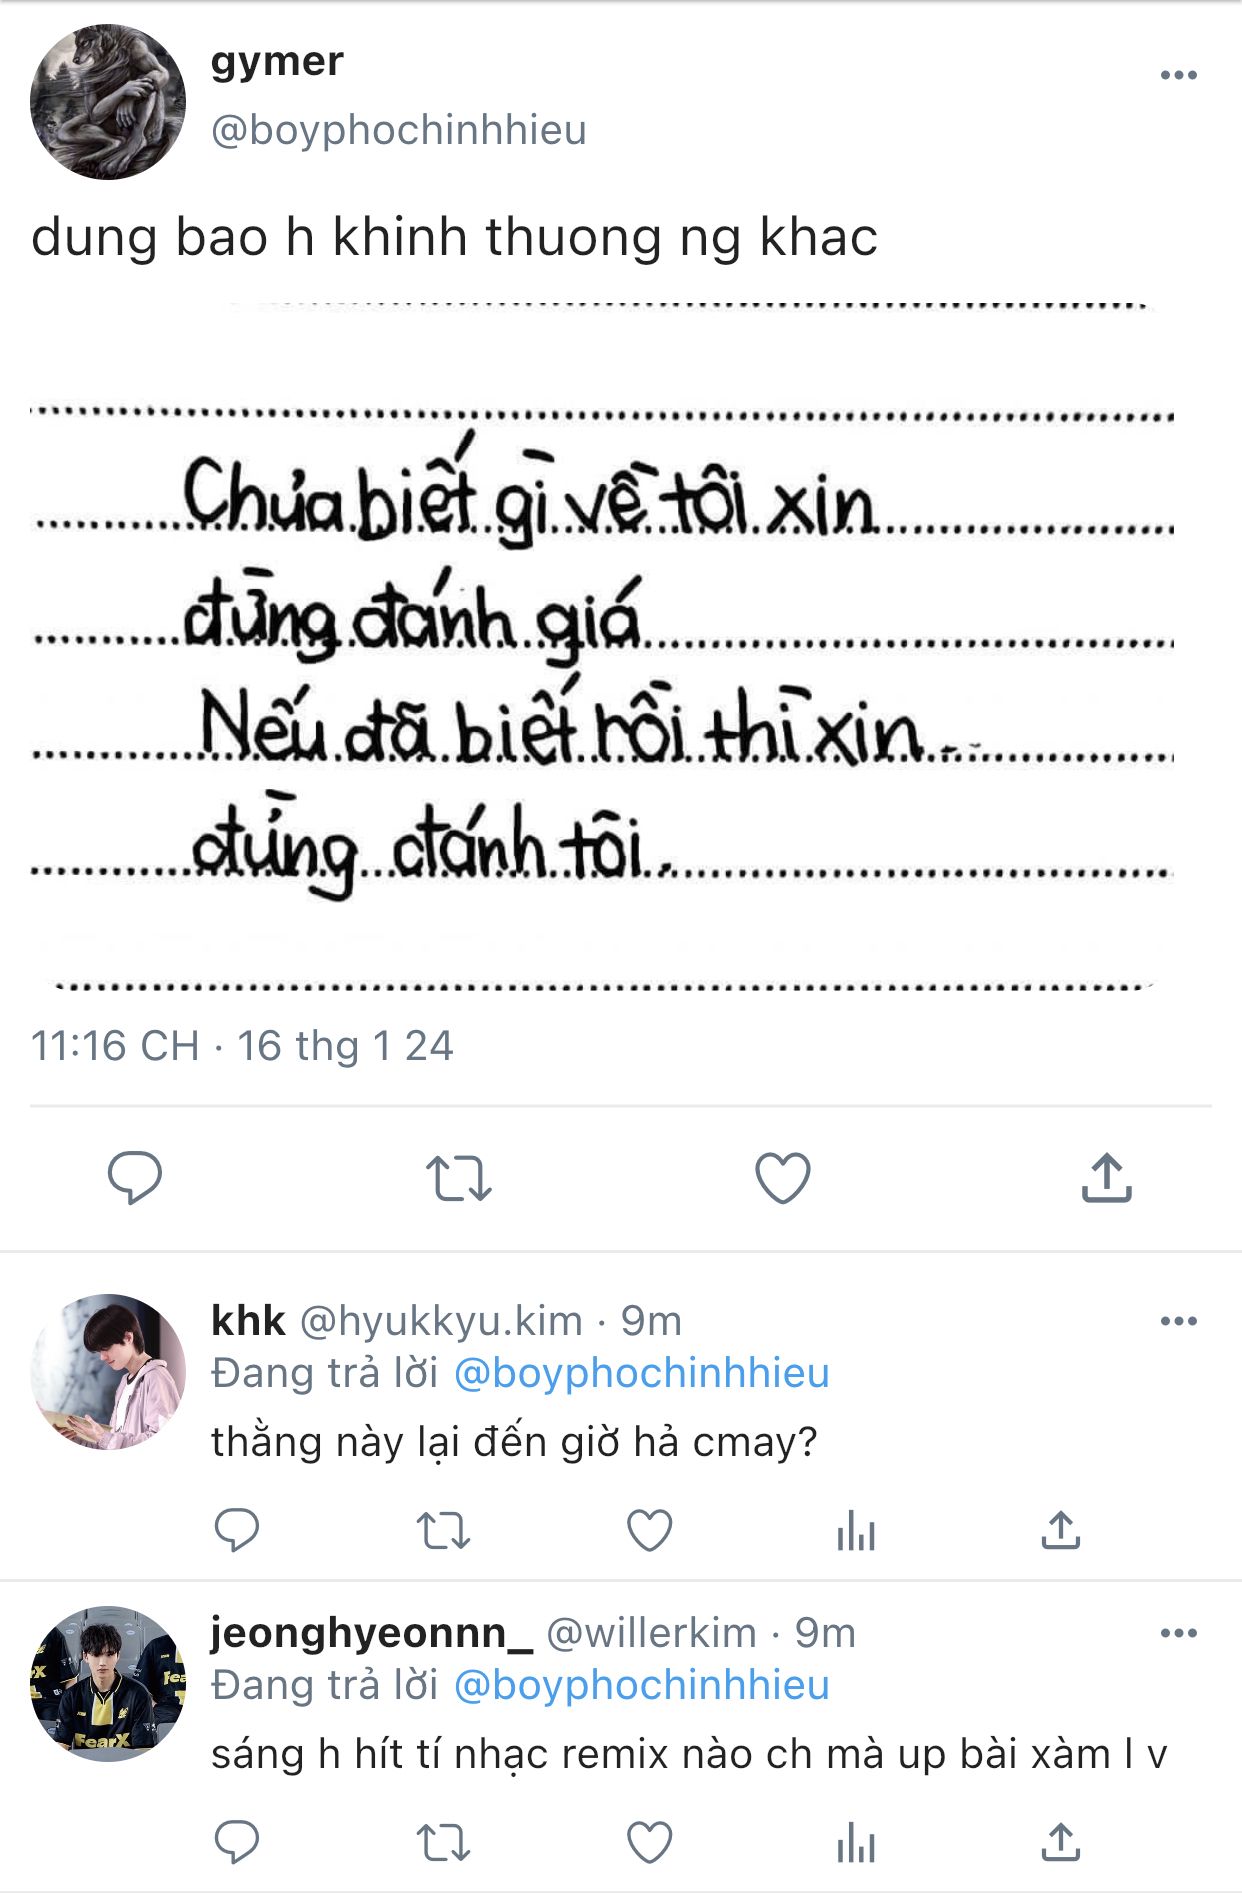Image resolution: width=1242 pixels, height=1893 pixels.
Task: Open more options for gymer's tweet
Action: click(x=1178, y=75)
